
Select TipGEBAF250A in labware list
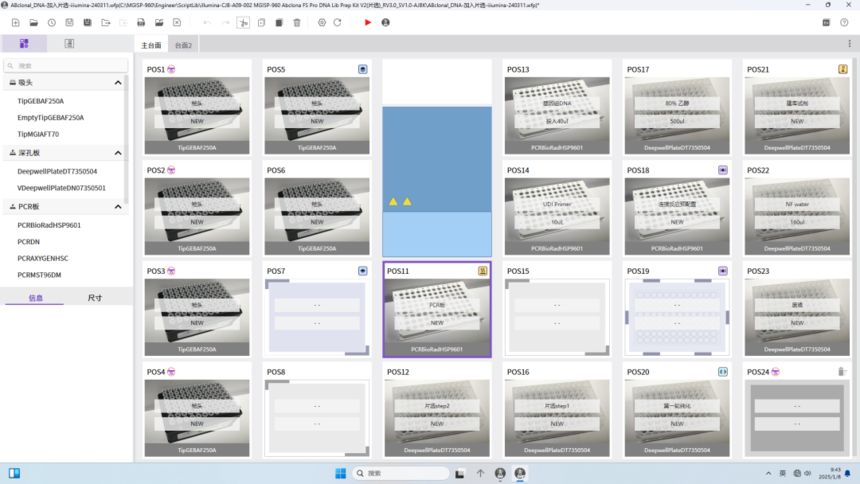click(x=41, y=101)
